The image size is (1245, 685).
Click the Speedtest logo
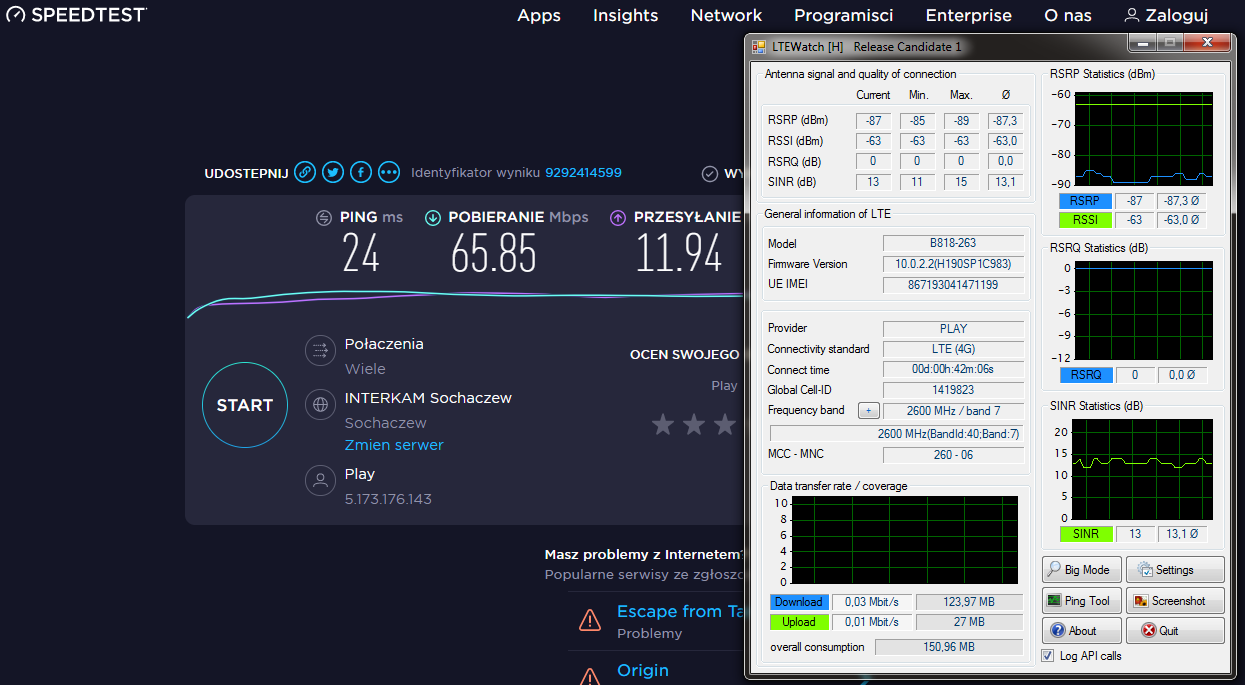click(x=76, y=15)
